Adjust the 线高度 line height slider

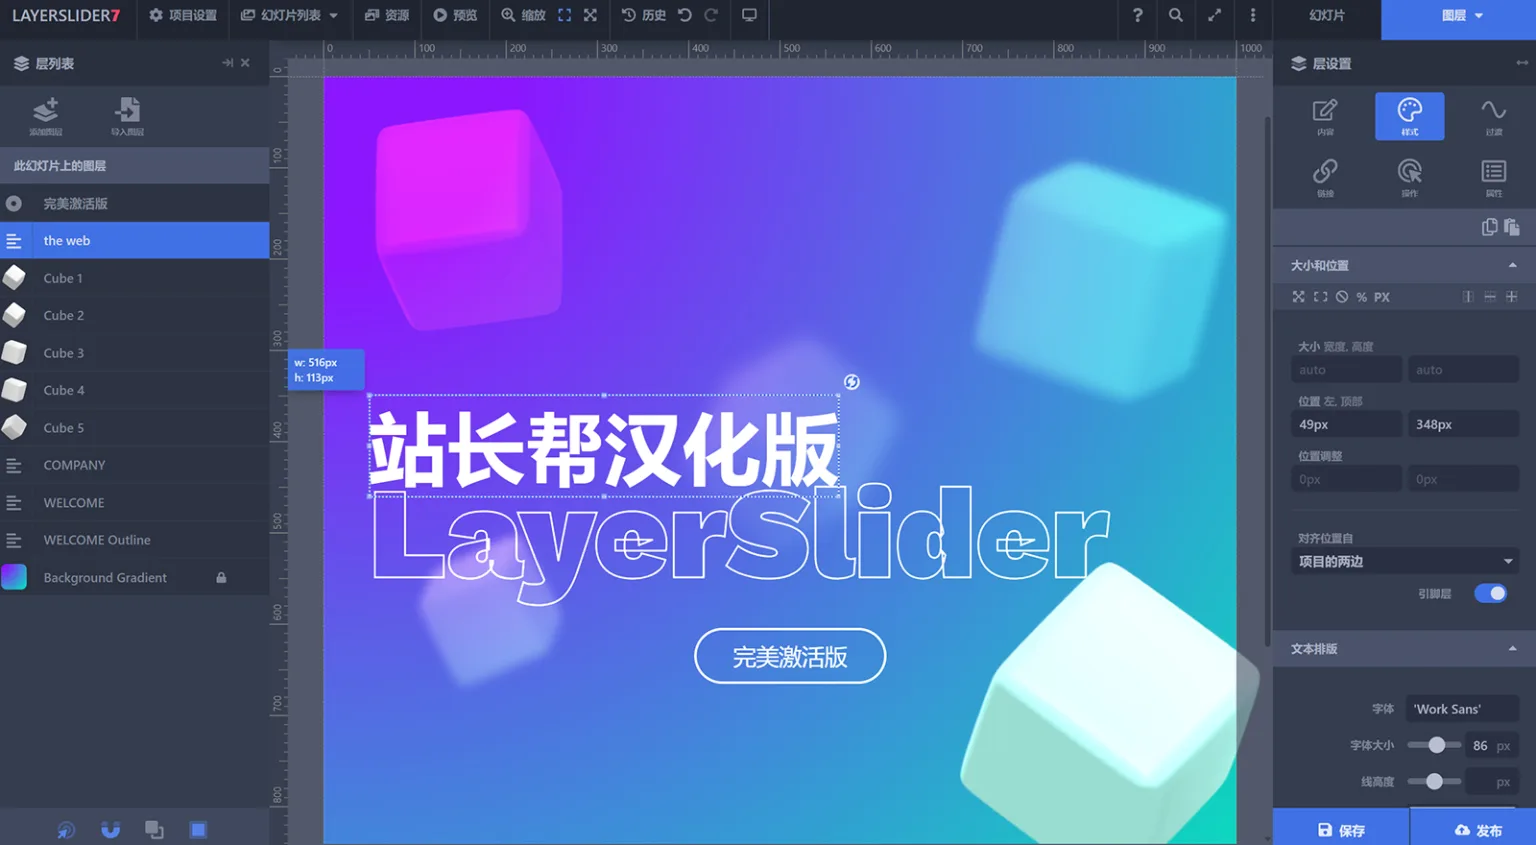click(1434, 781)
